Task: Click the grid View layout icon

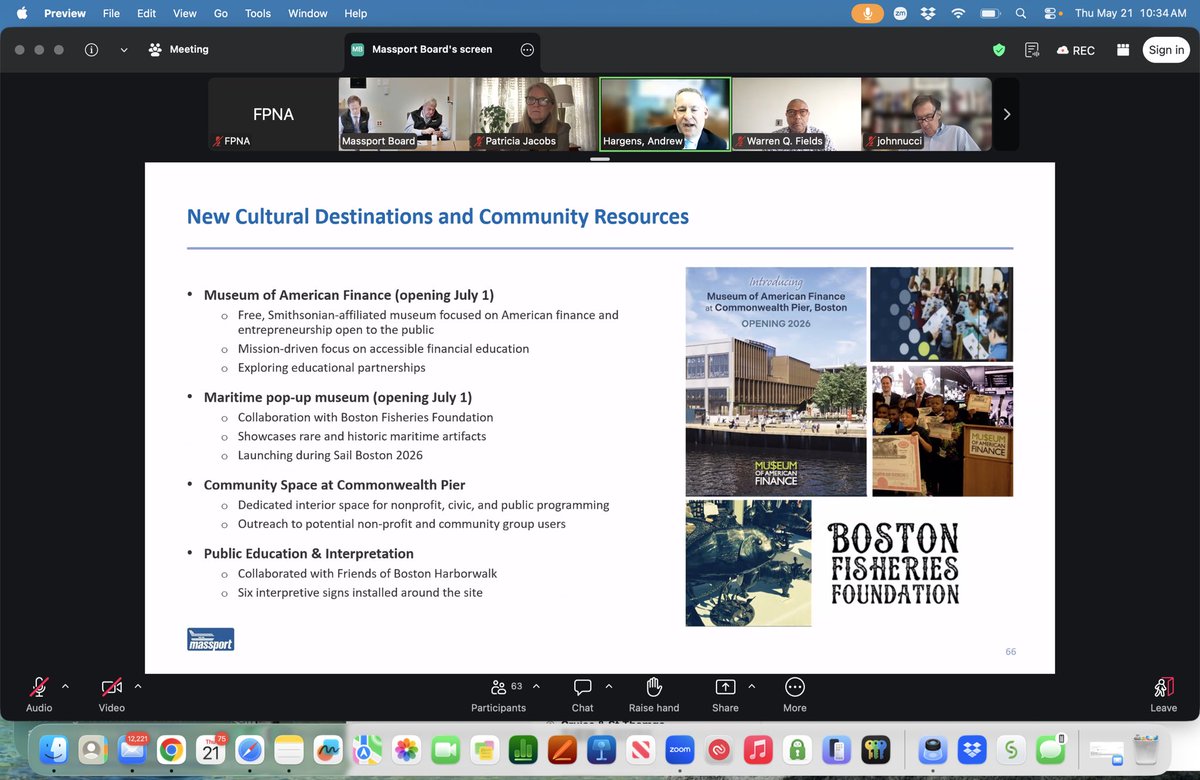Action: [x=1123, y=50]
